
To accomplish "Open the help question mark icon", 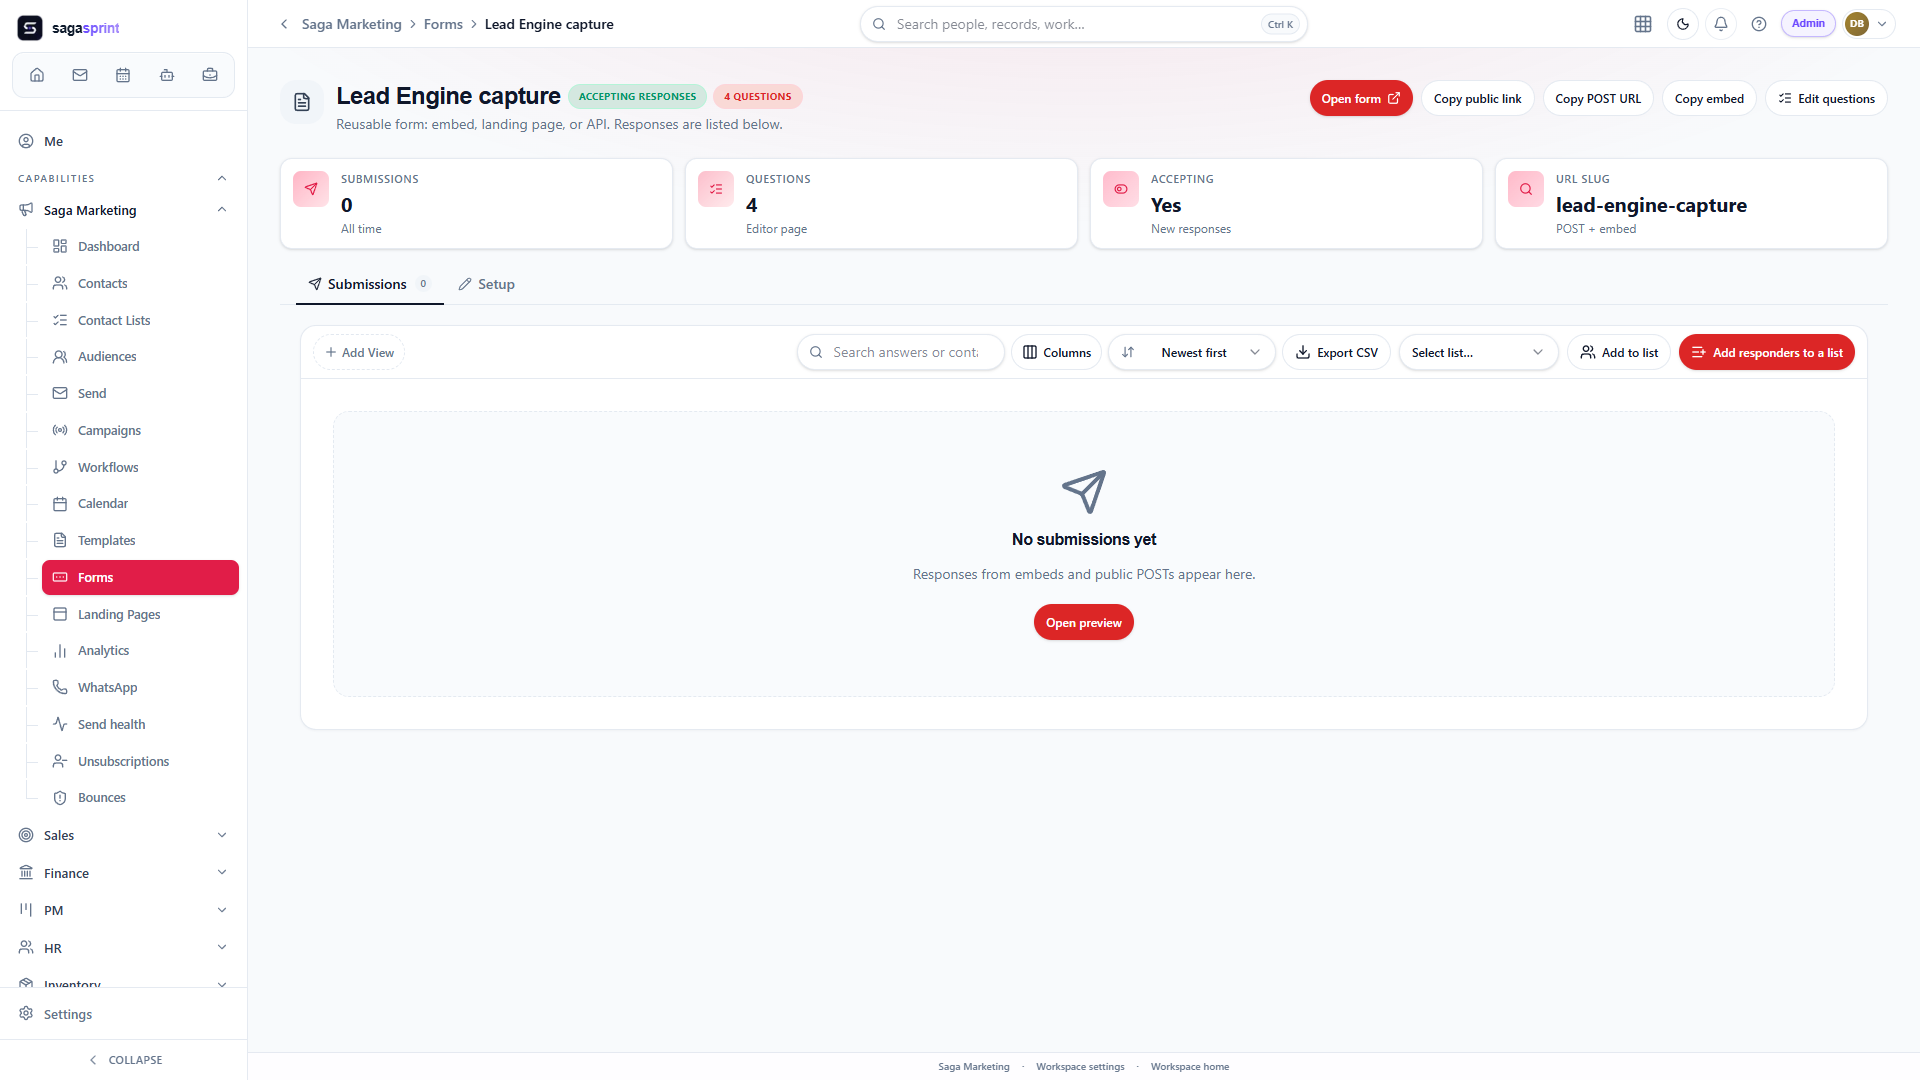I will click(x=1759, y=24).
